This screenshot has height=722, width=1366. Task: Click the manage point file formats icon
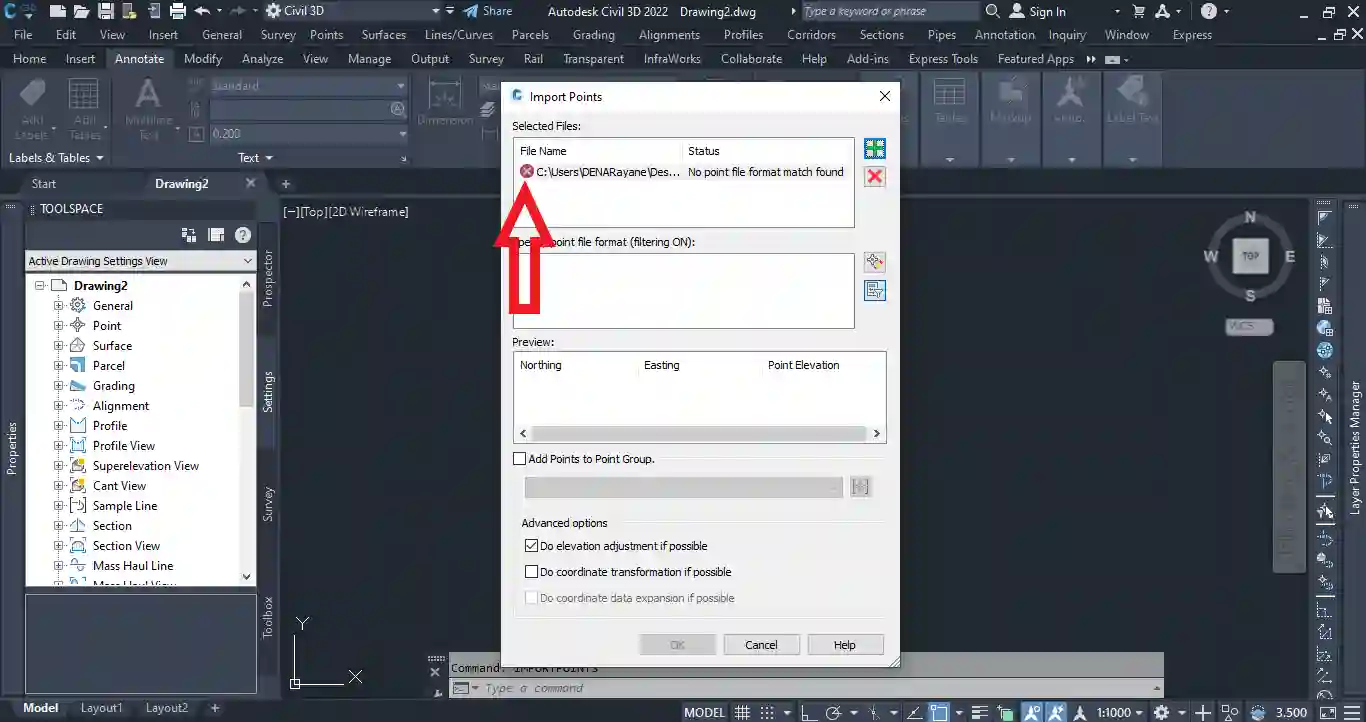point(874,262)
